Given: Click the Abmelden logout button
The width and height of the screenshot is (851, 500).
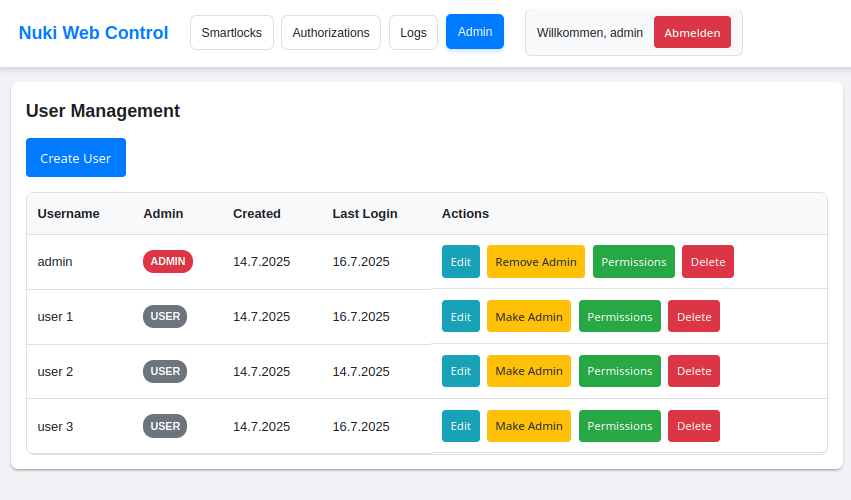Looking at the screenshot, I should [693, 33].
